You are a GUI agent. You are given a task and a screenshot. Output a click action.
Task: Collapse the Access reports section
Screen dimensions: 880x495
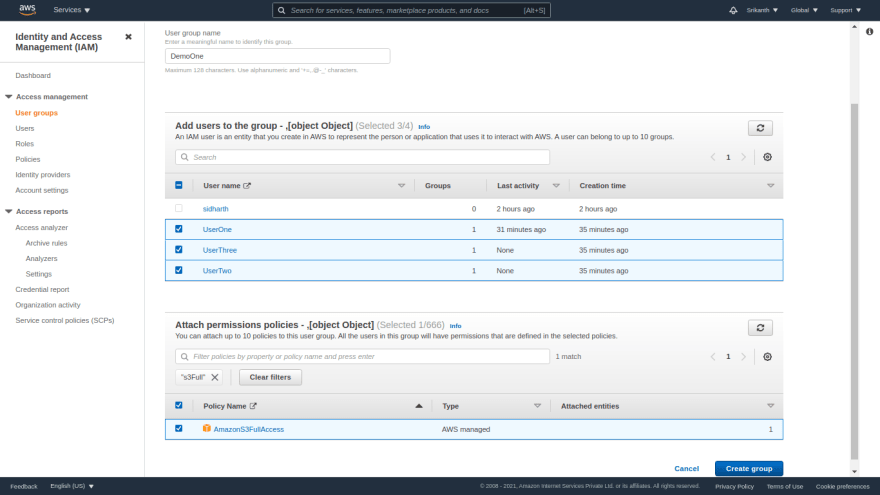pos(8,212)
